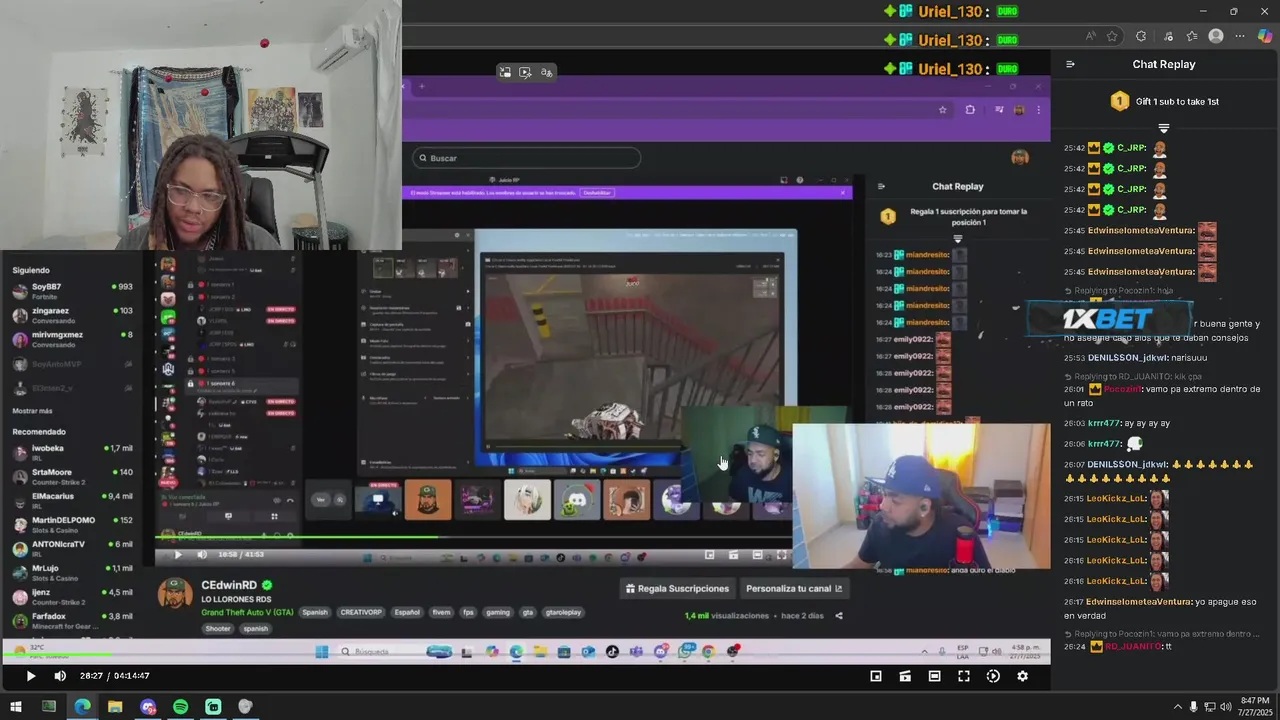The height and width of the screenshot is (720, 1280).
Task: Open the Edge profile avatar
Action: (x=1216, y=36)
